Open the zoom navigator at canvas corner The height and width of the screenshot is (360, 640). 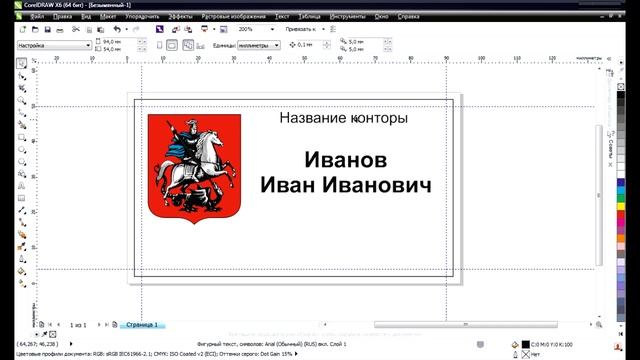[x=599, y=325]
